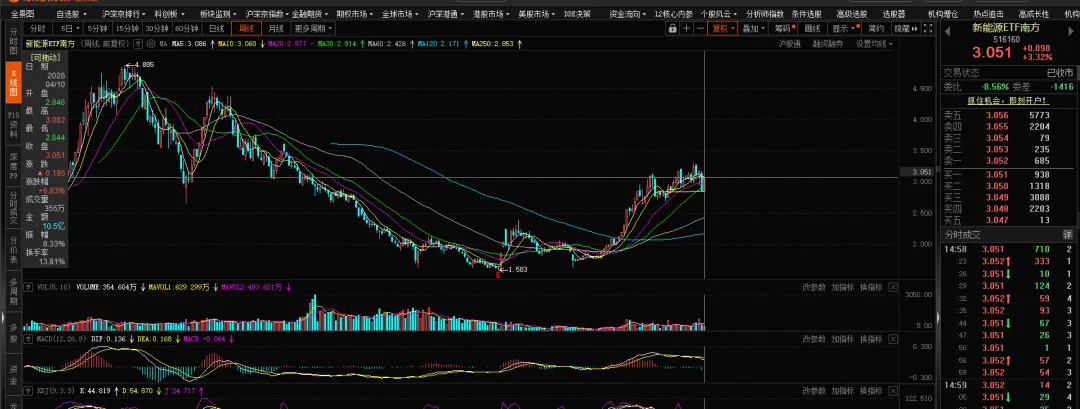This screenshot has height=409, width=1080.
Task: Click the 隐藏 panel collapse button
Action: pyautogui.click(x=905, y=28)
